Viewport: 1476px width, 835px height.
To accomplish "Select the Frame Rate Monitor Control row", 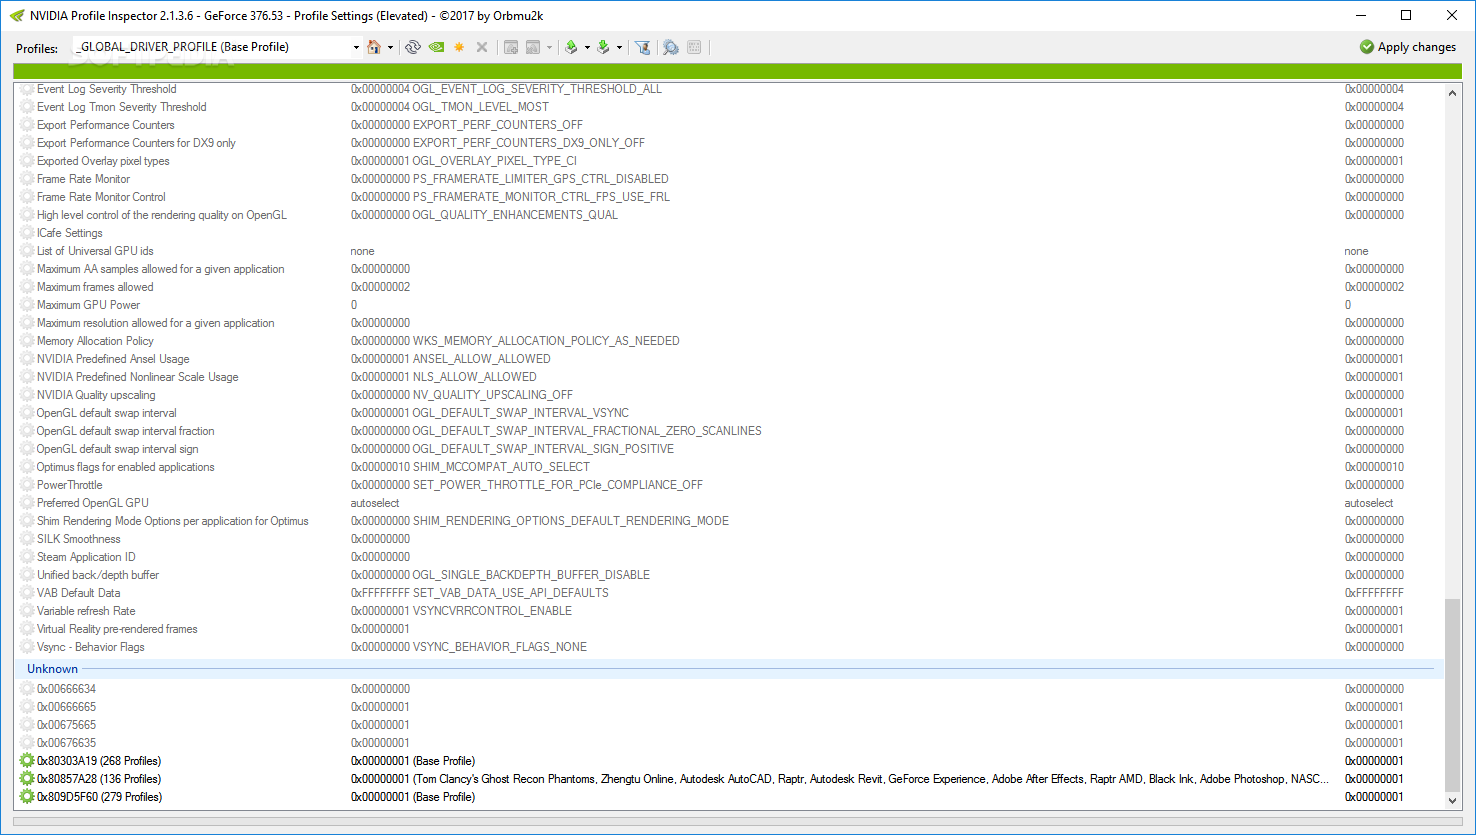I will pos(729,197).
